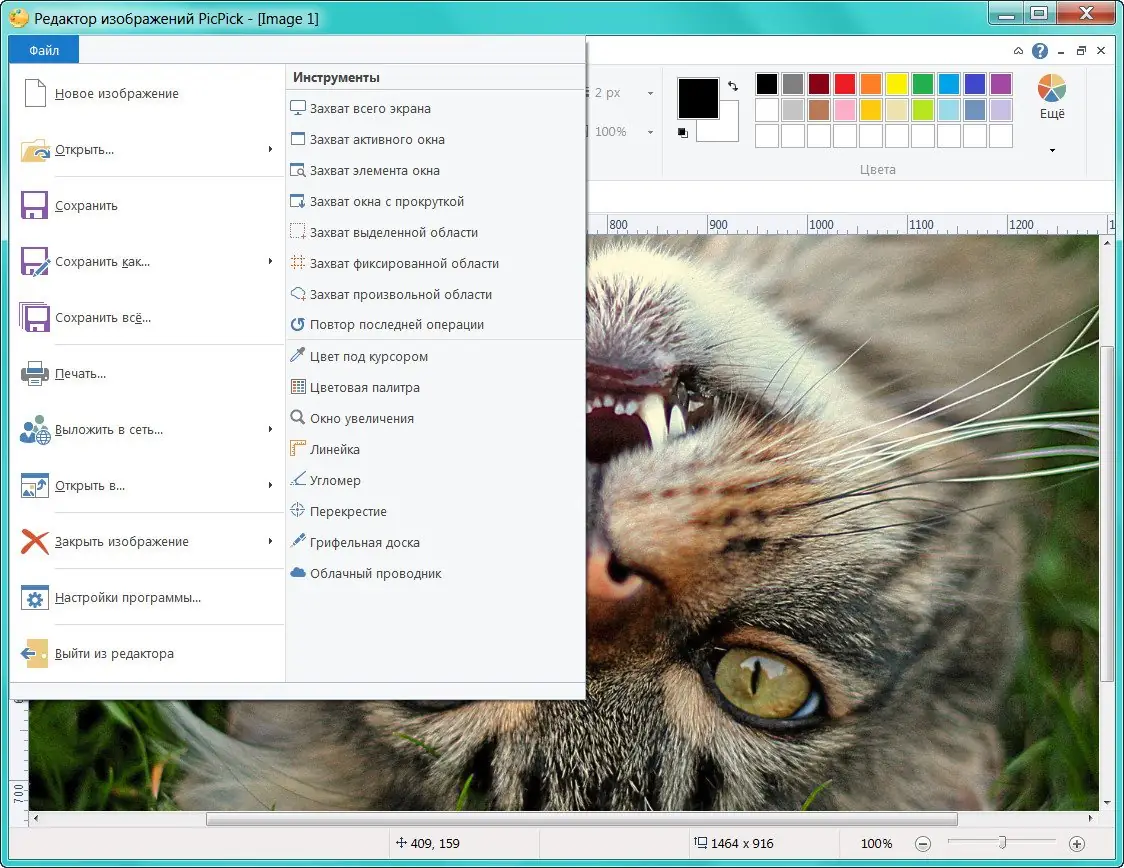This screenshot has height=868, width=1124.
Task: Expand the Выложить в сеть submenu arrow
Action: point(270,429)
